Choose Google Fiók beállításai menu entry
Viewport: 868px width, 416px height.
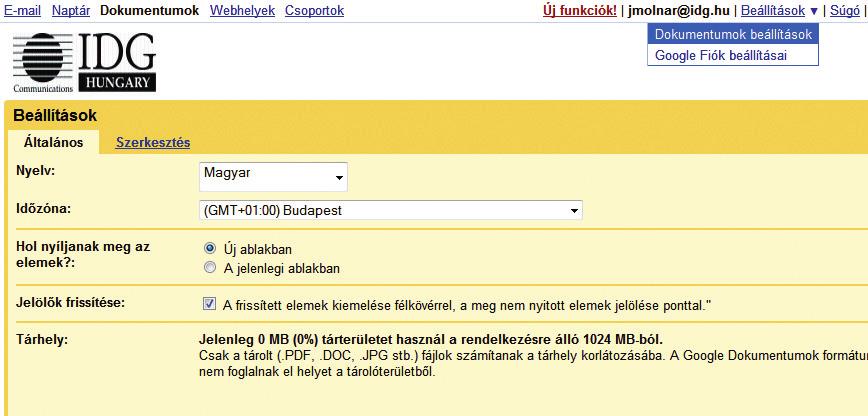coord(733,55)
